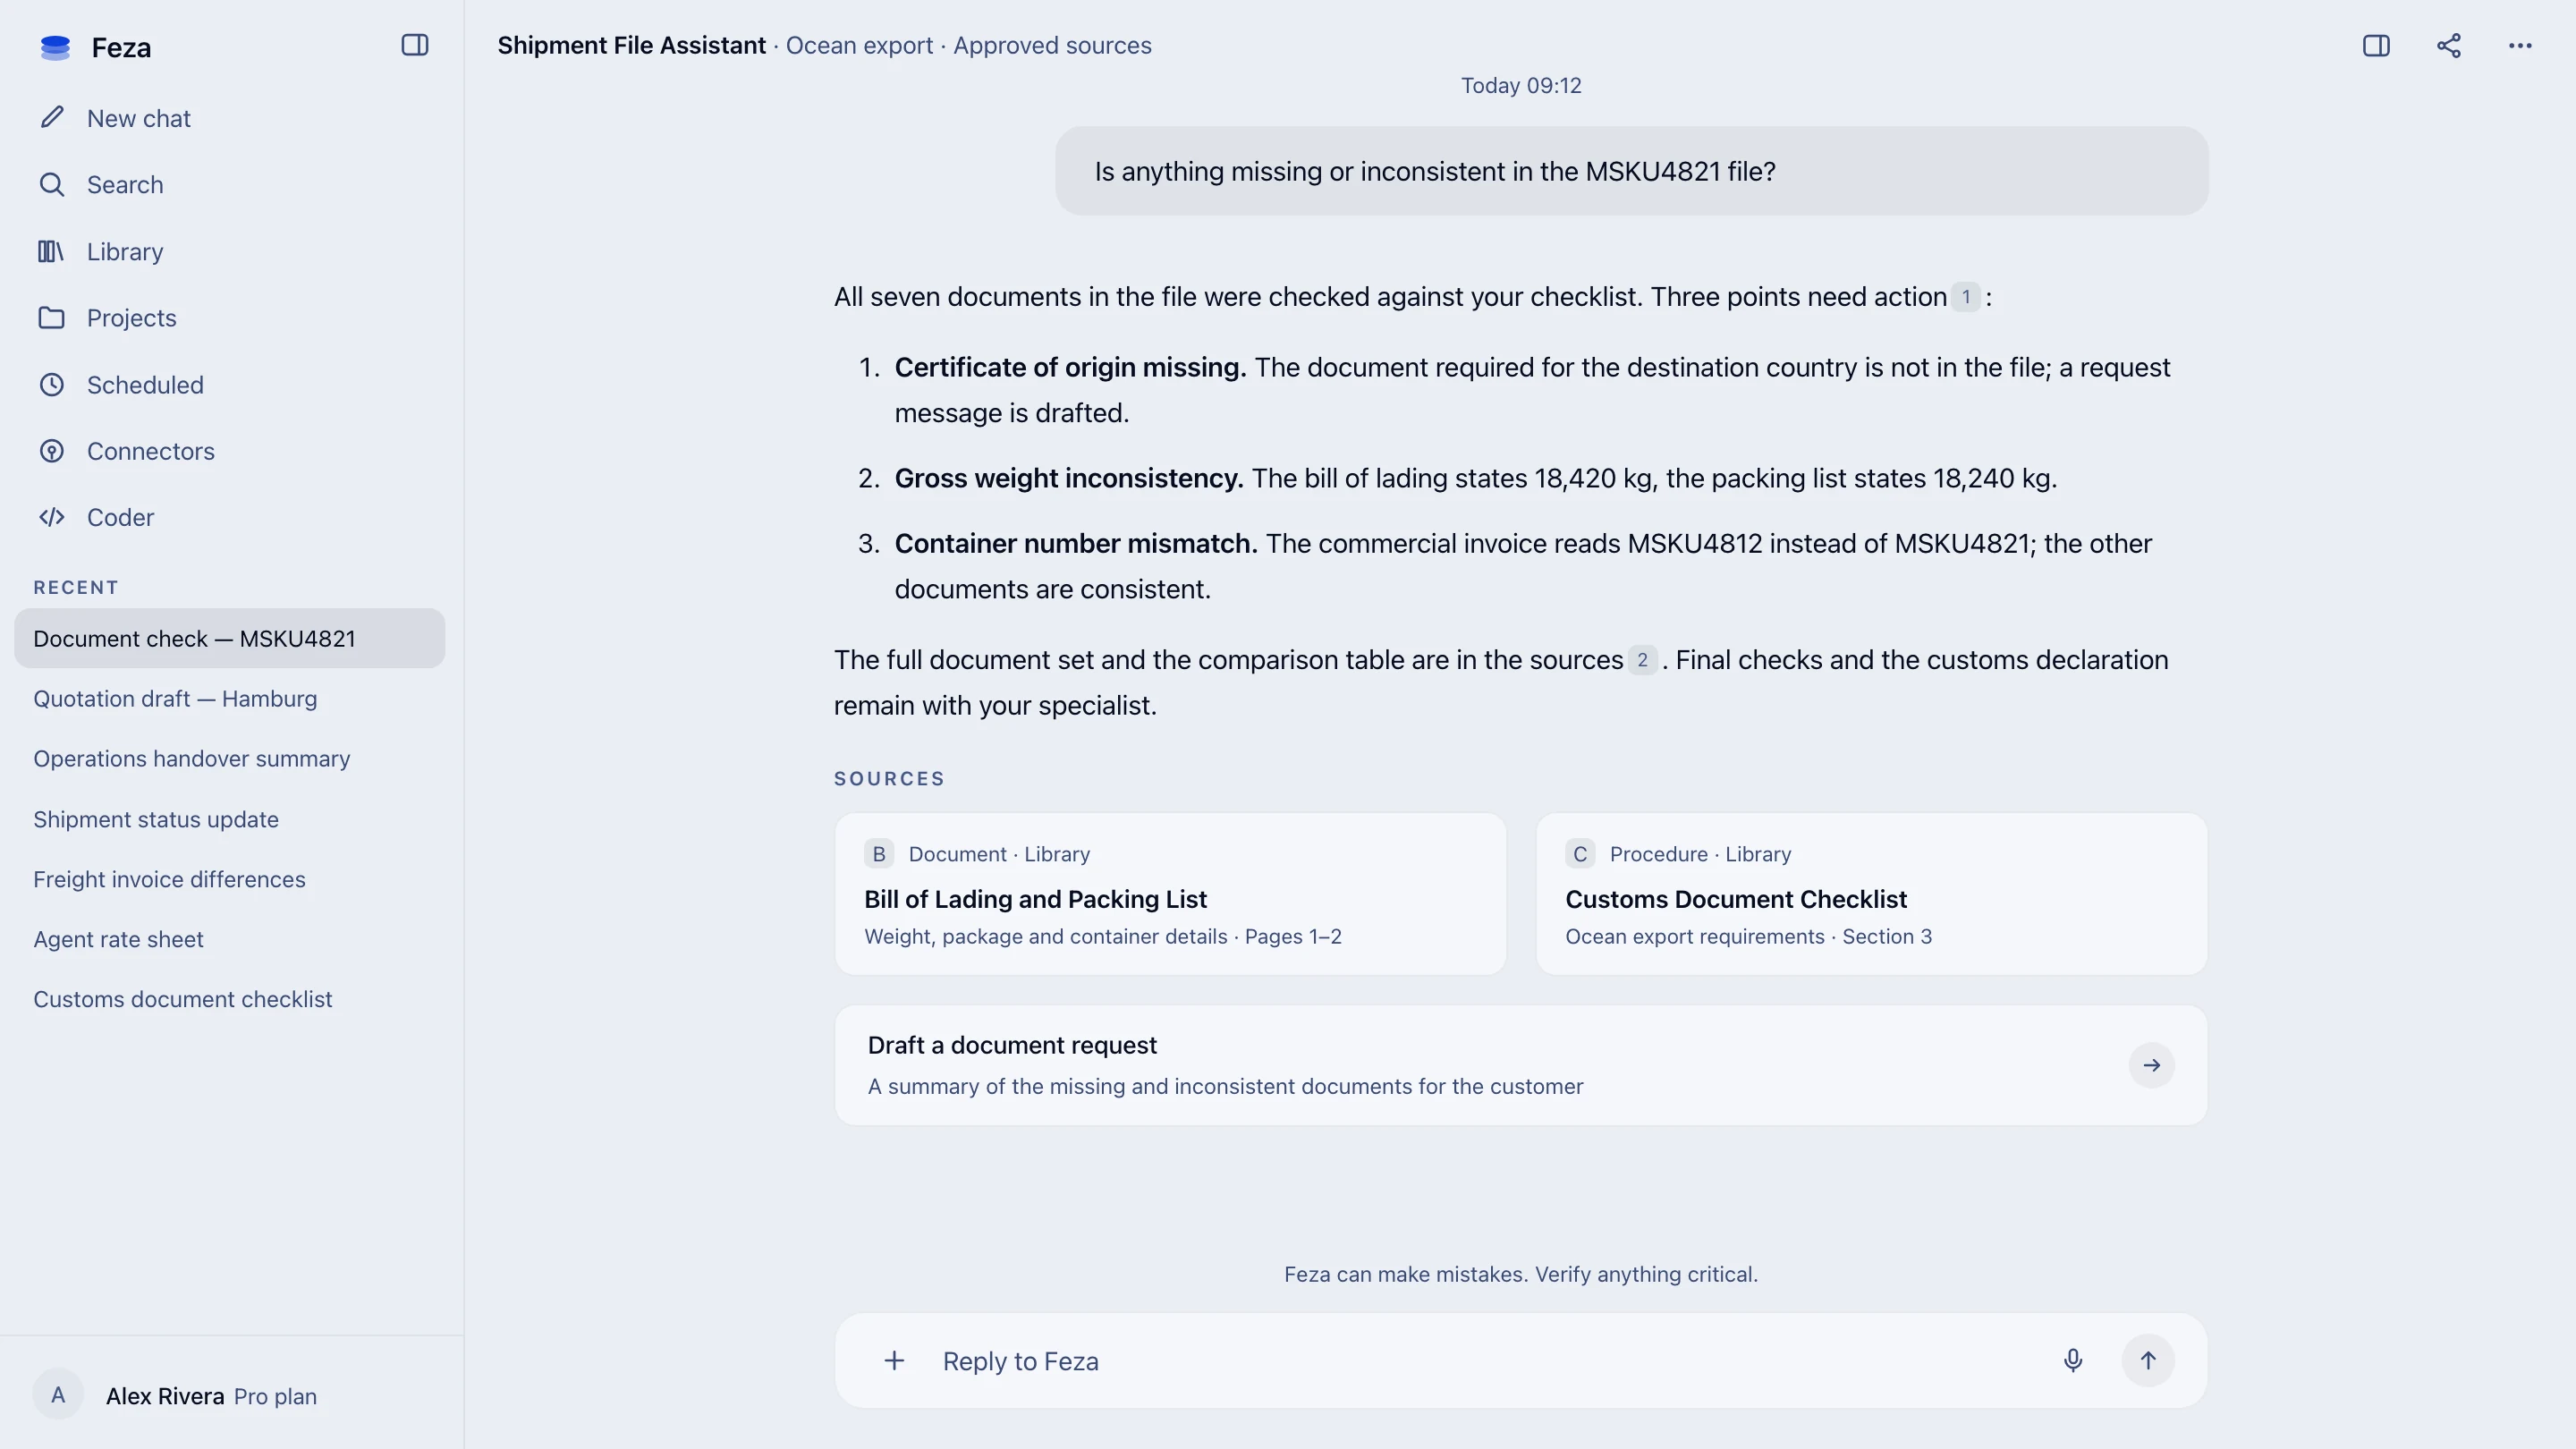Open Bill of Lading and Packing List source
The height and width of the screenshot is (1449, 2576).
(x=1170, y=894)
